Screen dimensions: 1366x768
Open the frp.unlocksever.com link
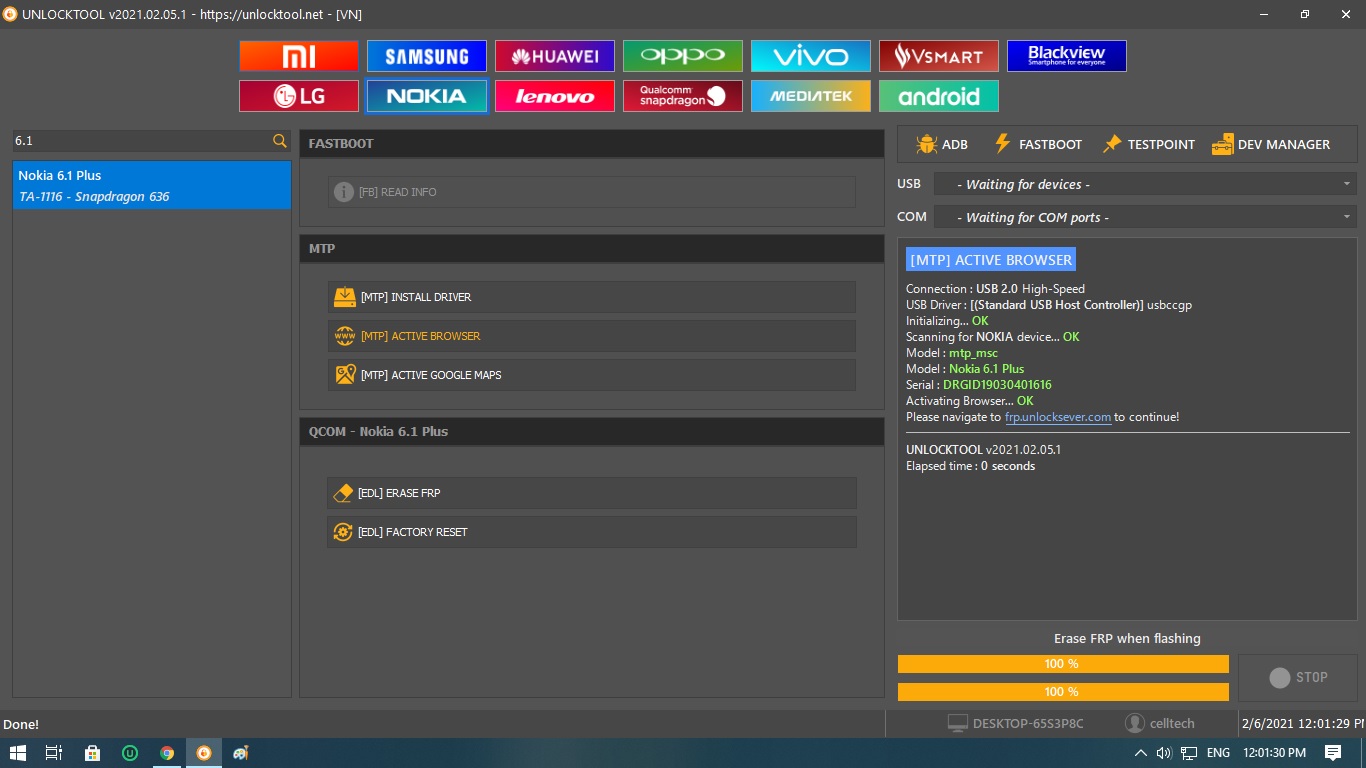point(1058,417)
